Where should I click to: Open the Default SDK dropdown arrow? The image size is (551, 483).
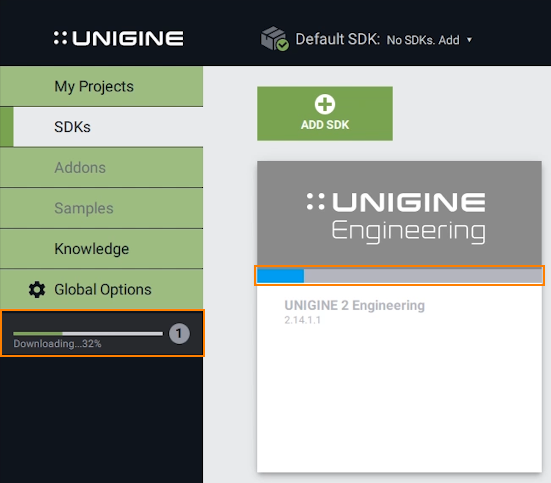pos(469,40)
